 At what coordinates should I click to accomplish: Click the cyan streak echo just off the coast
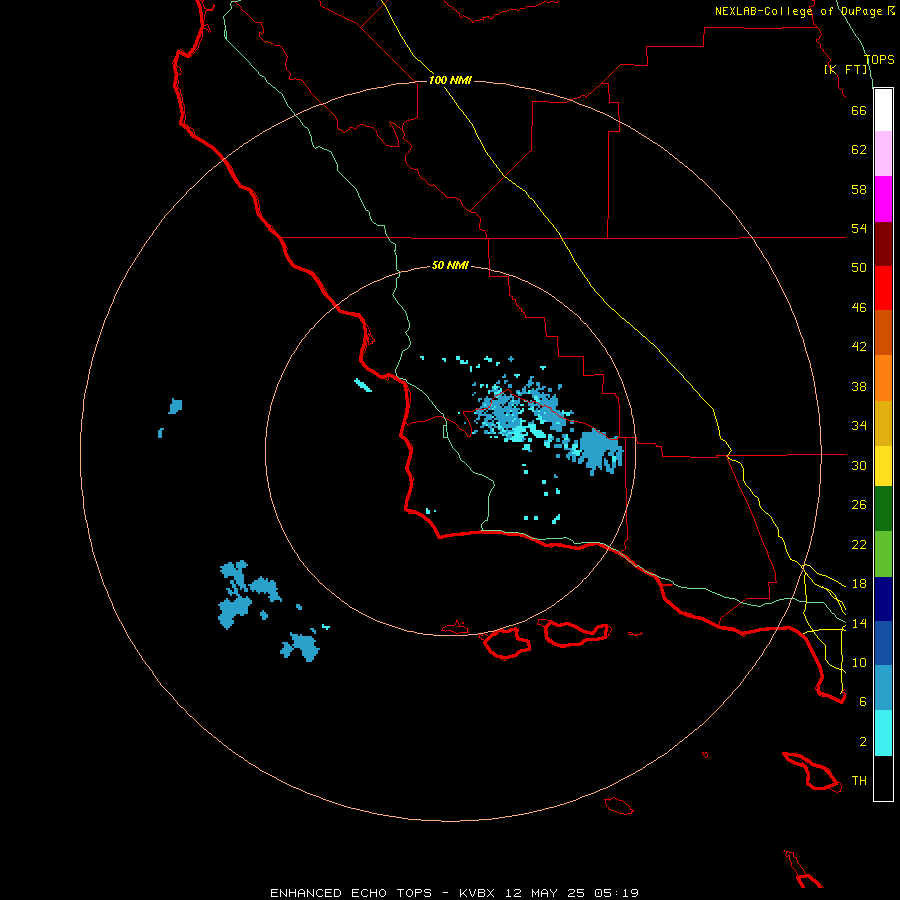363,385
